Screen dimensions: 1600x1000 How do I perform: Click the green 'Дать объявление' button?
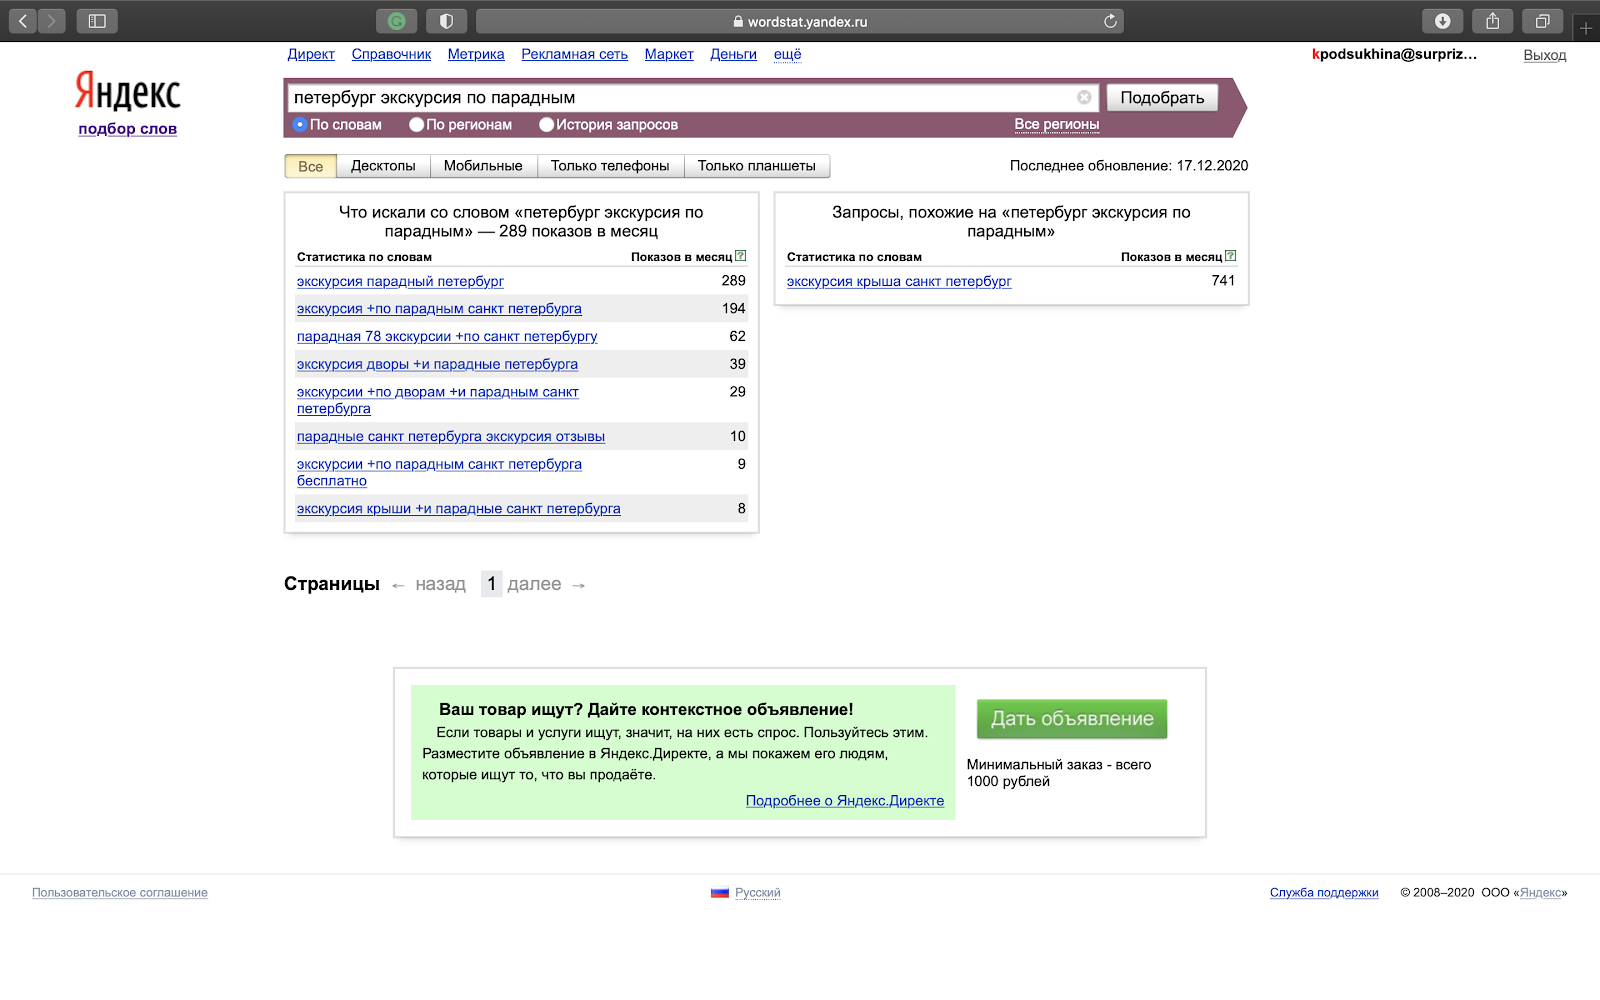tap(1072, 719)
